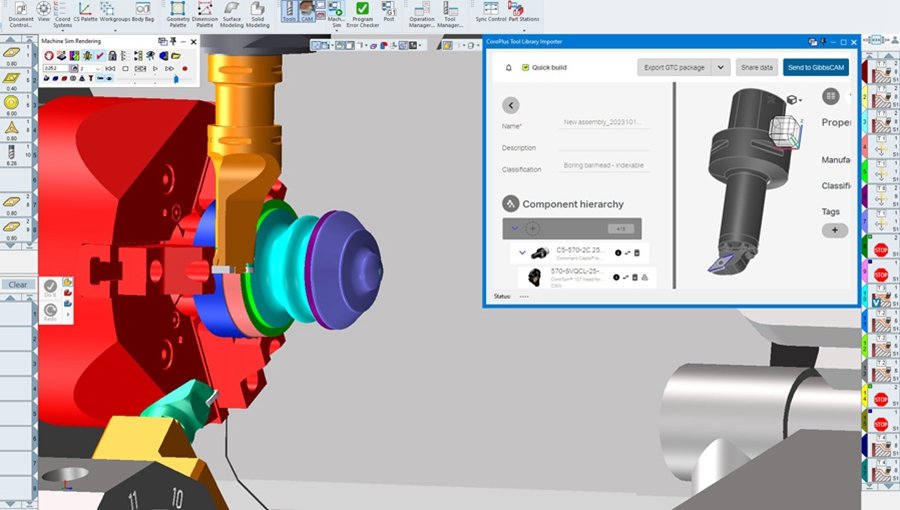This screenshot has height=510, width=900.
Task: Click Send to GibbsCAM button
Action: [x=816, y=68]
